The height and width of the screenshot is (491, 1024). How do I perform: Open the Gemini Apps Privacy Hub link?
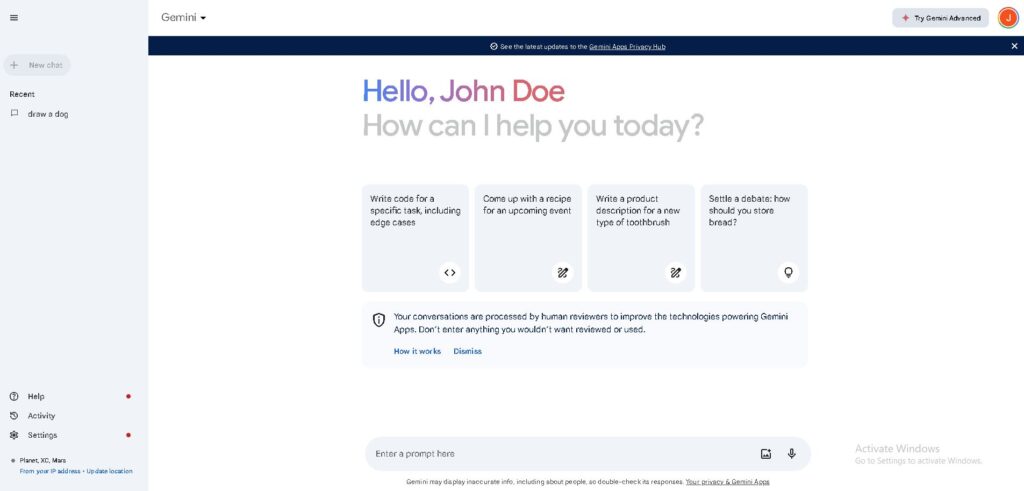click(x=627, y=46)
